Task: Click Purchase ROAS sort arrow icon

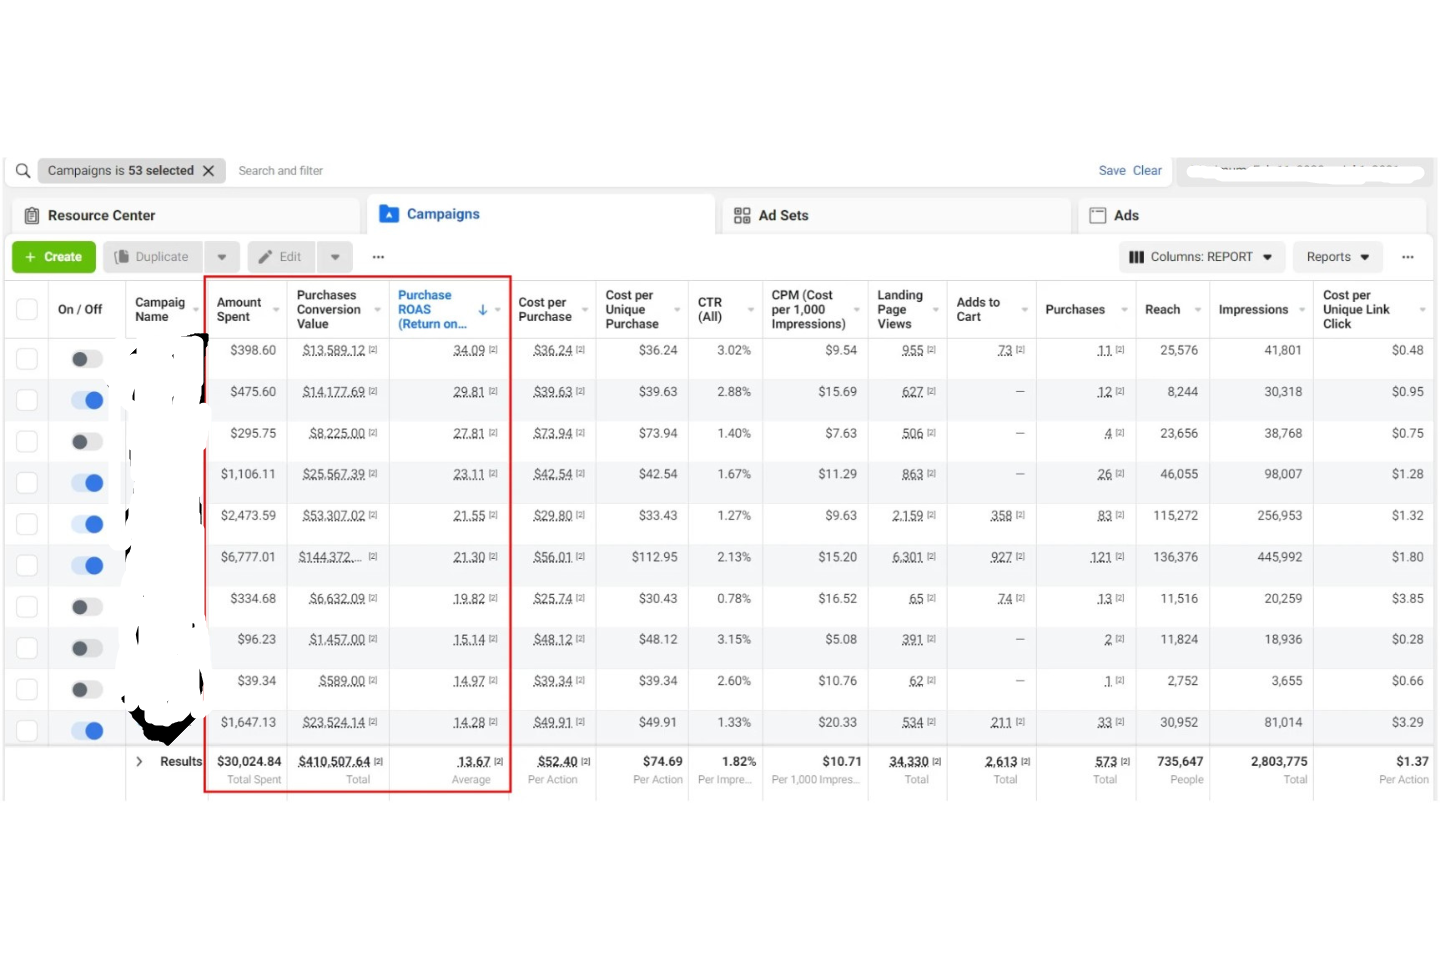Action: click(483, 310)
